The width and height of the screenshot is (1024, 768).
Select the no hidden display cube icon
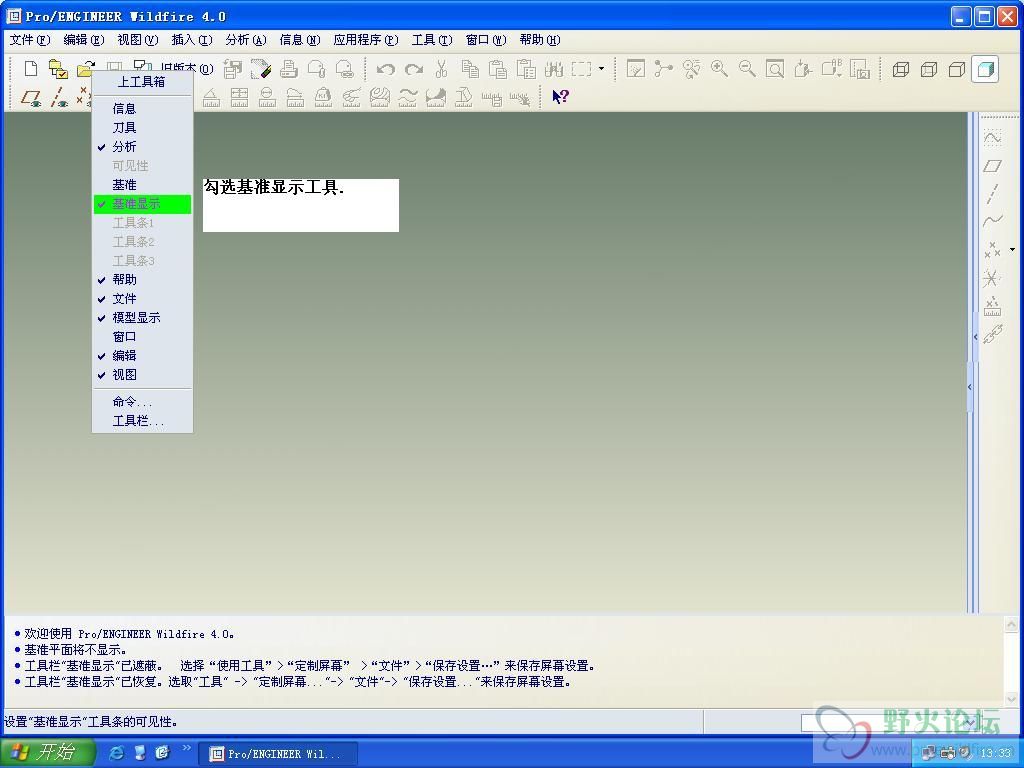(957, 69)
